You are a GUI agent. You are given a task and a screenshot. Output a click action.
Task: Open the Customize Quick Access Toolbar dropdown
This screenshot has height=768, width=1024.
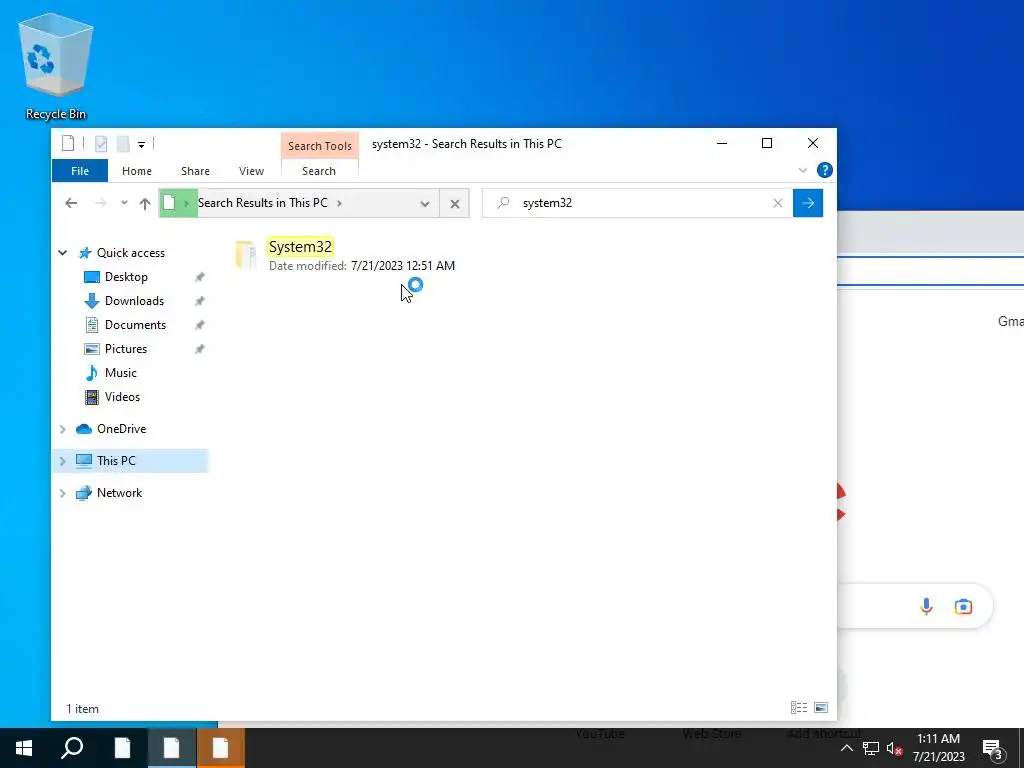click(141, 144)
